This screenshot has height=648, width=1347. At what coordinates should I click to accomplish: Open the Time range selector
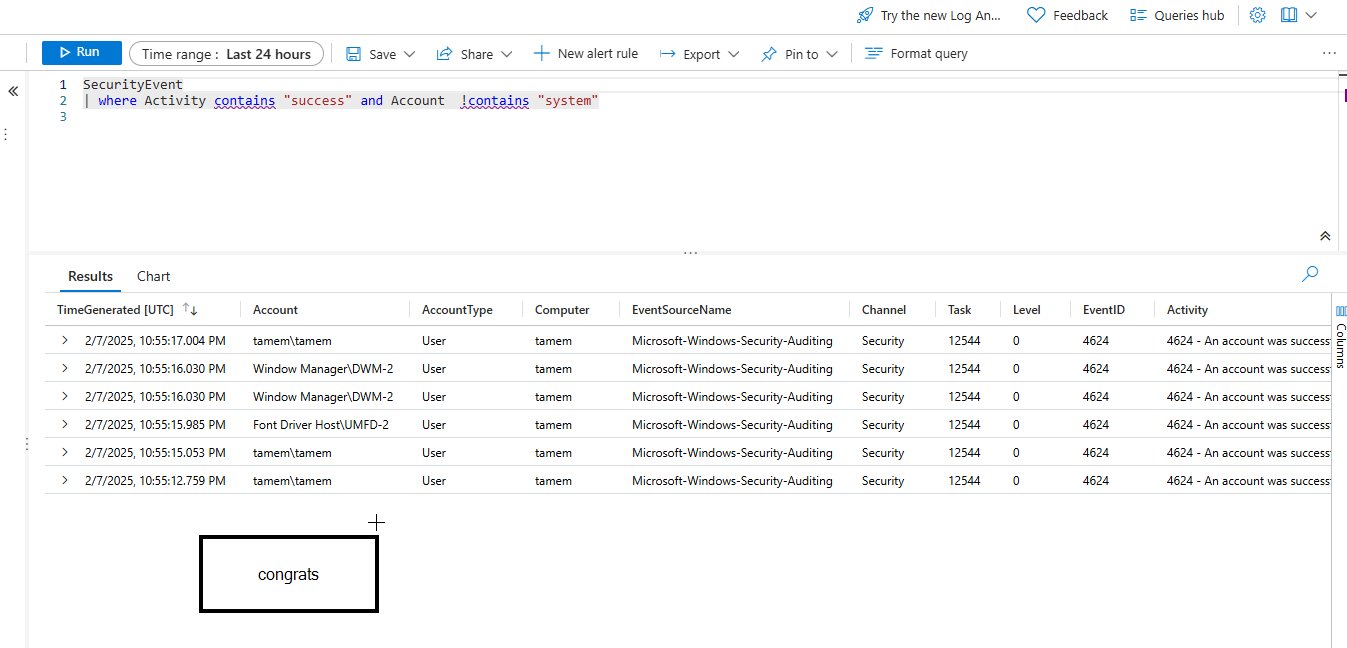tap(226, 54)
